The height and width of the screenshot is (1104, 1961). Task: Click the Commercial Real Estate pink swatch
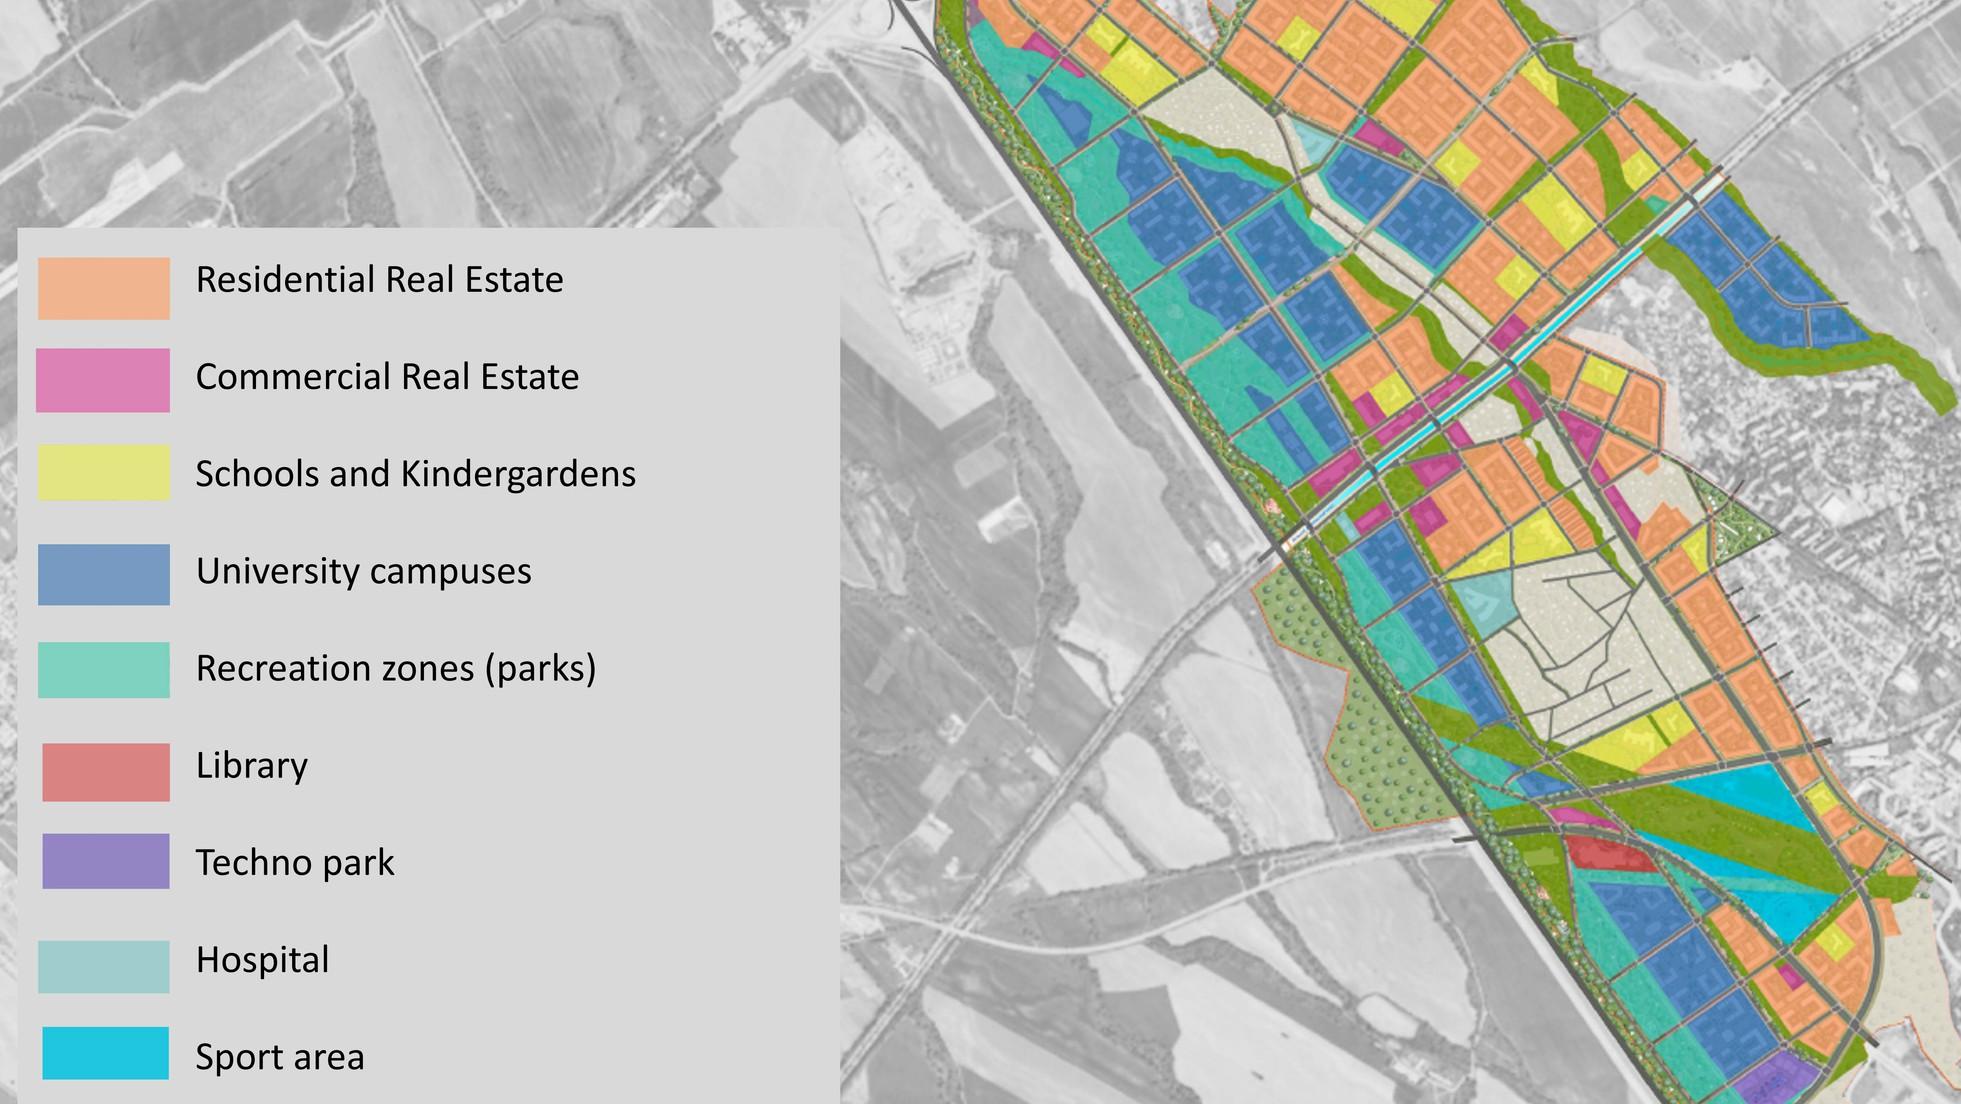point(103,380)
